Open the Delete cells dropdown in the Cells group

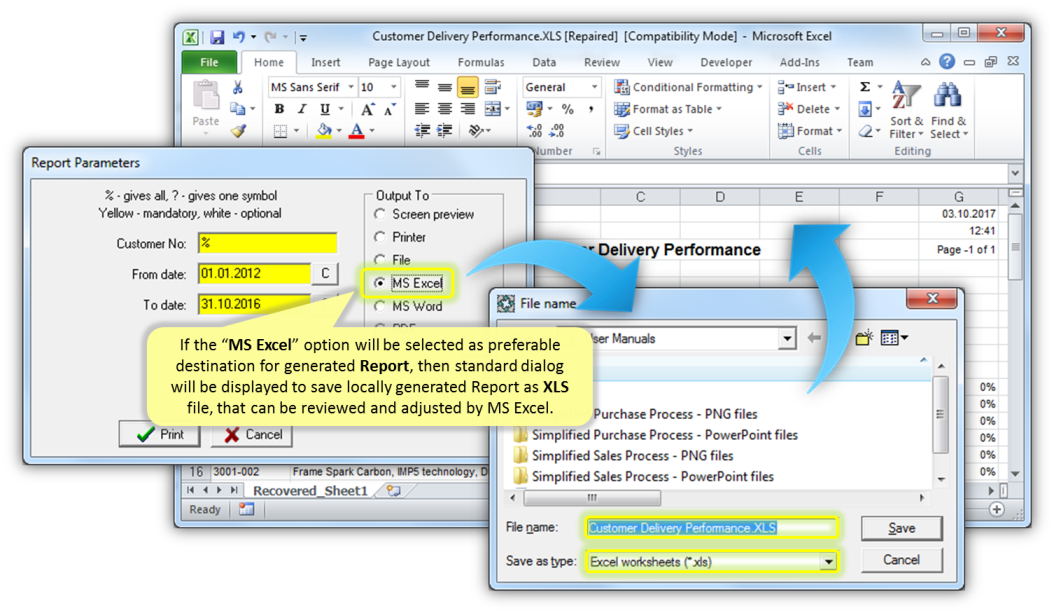tap(837, 109)
